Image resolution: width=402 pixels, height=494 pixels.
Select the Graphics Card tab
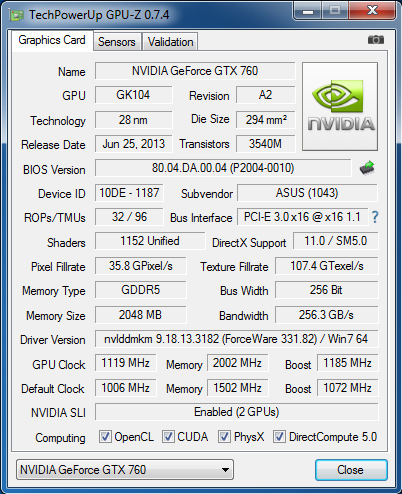tap(52, 40)
